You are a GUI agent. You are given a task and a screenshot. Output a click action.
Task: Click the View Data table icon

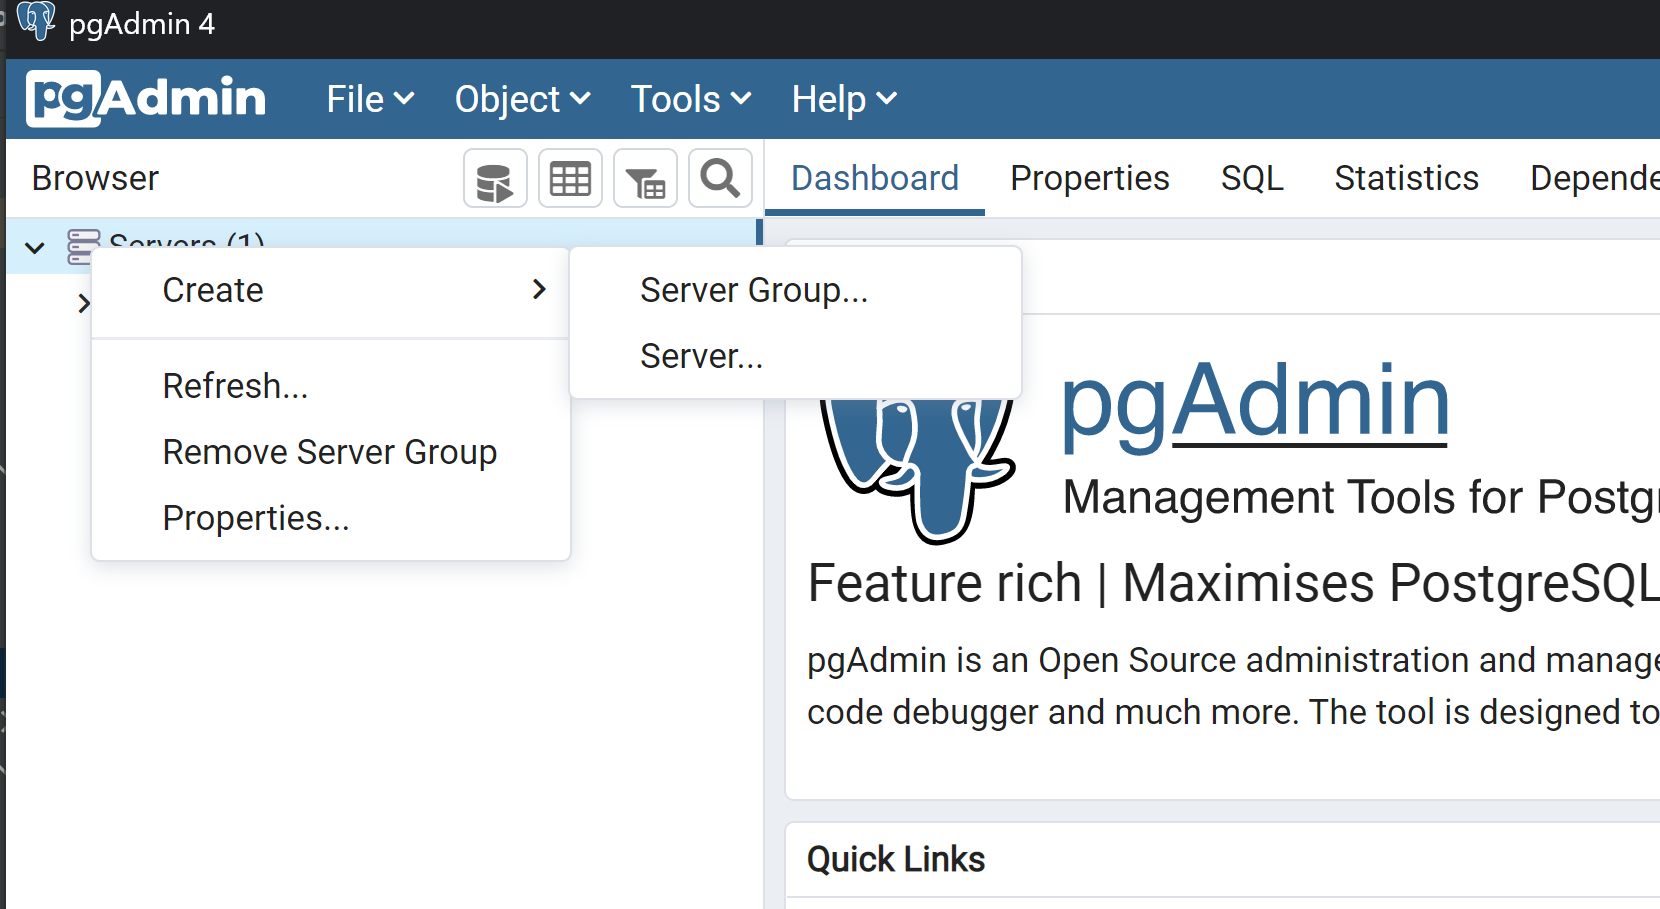coord(570,179)
